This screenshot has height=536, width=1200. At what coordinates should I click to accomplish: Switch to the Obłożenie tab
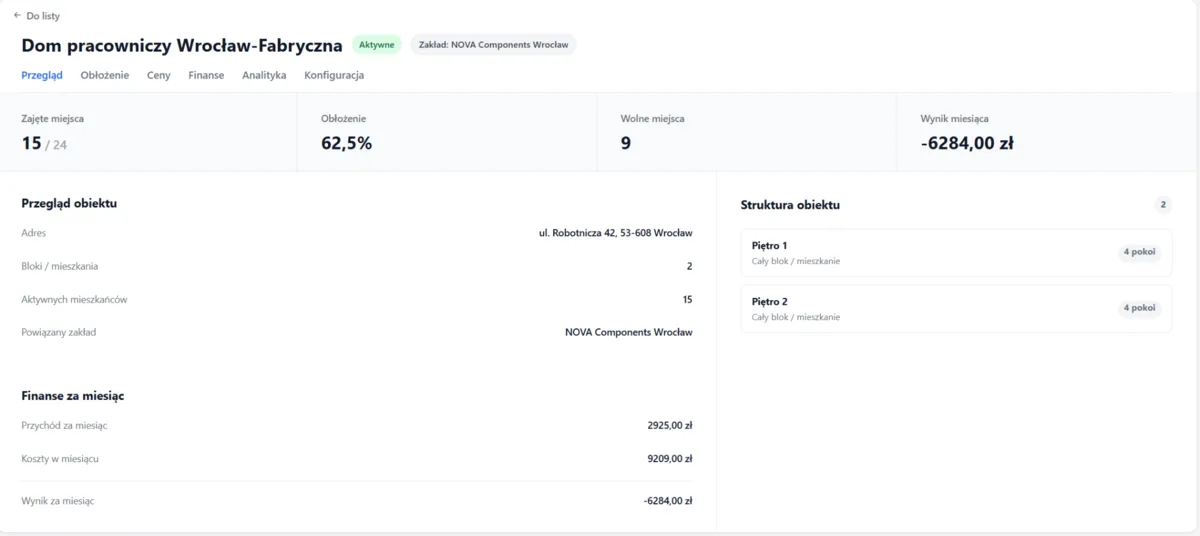click(105, 75)
